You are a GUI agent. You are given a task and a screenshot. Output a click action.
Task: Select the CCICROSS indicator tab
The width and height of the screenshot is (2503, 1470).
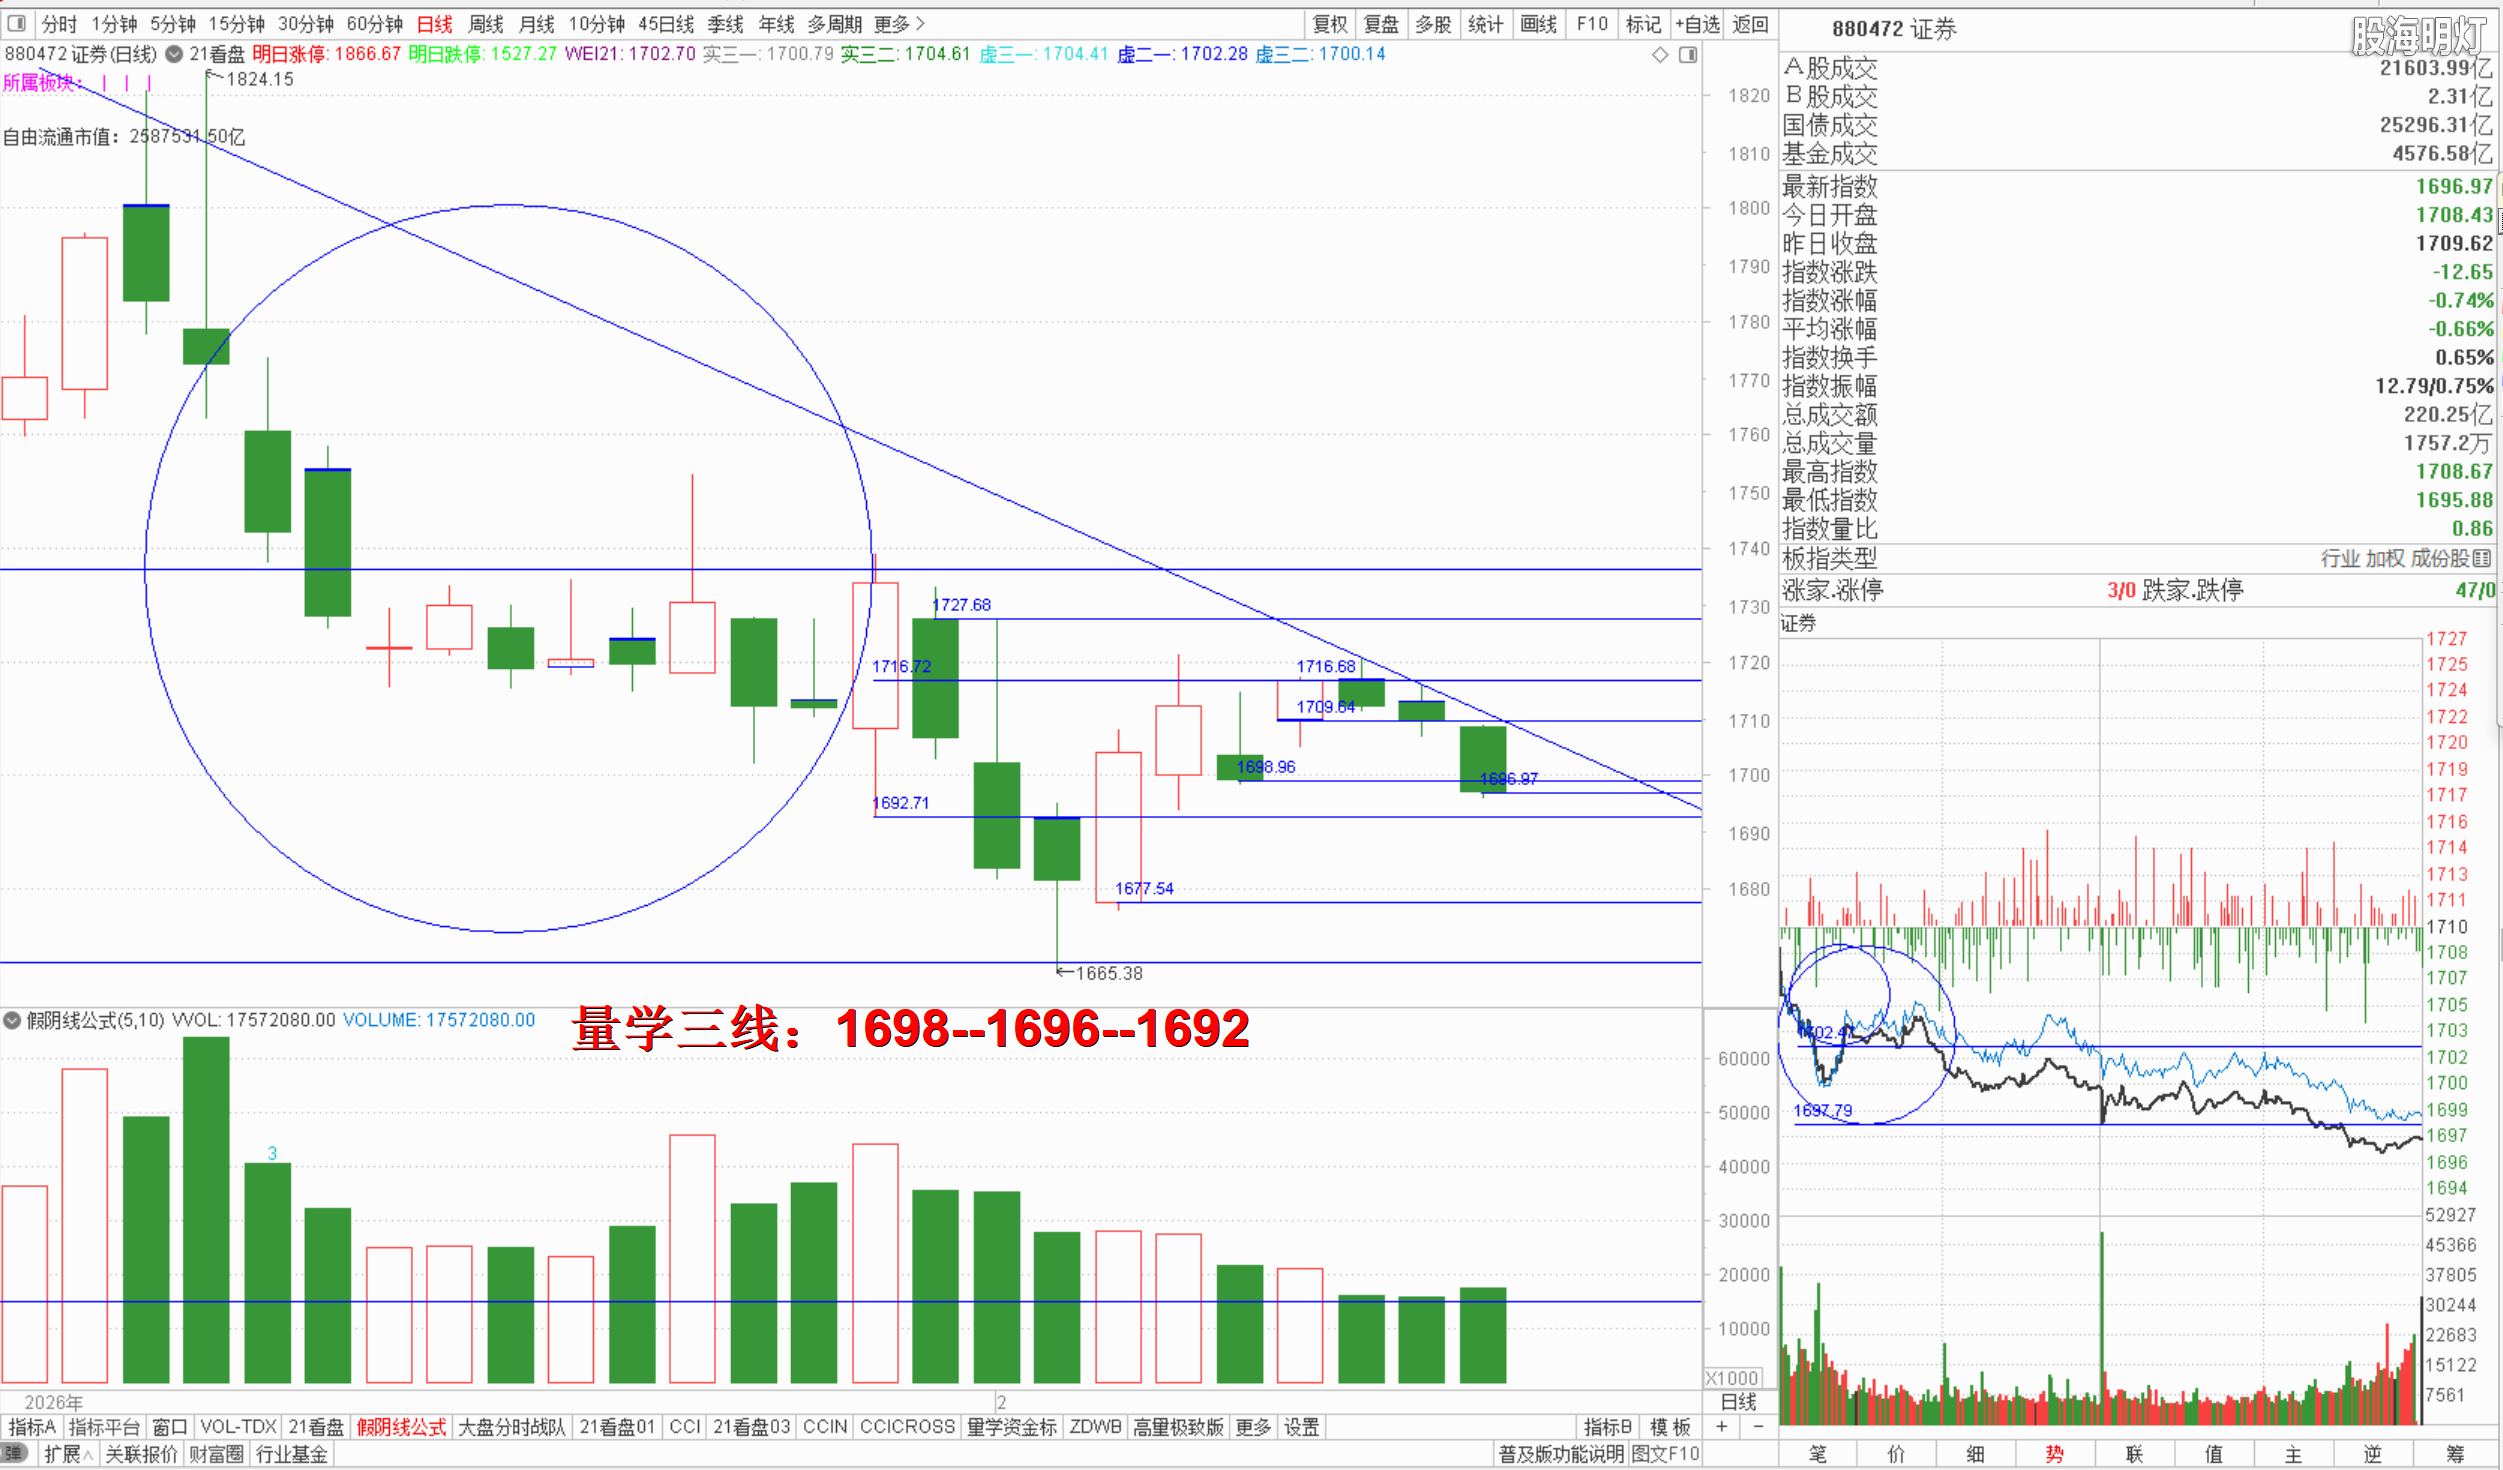point(907,1427)
